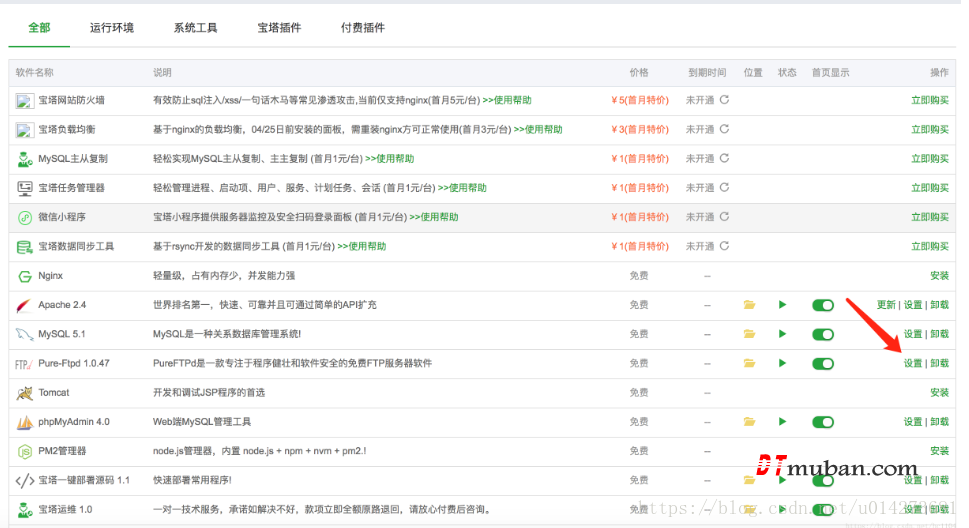Click 设置 for Pure-Ftpd 1.0.47
This screenshot has height=528, width=969.
point(912,363)
